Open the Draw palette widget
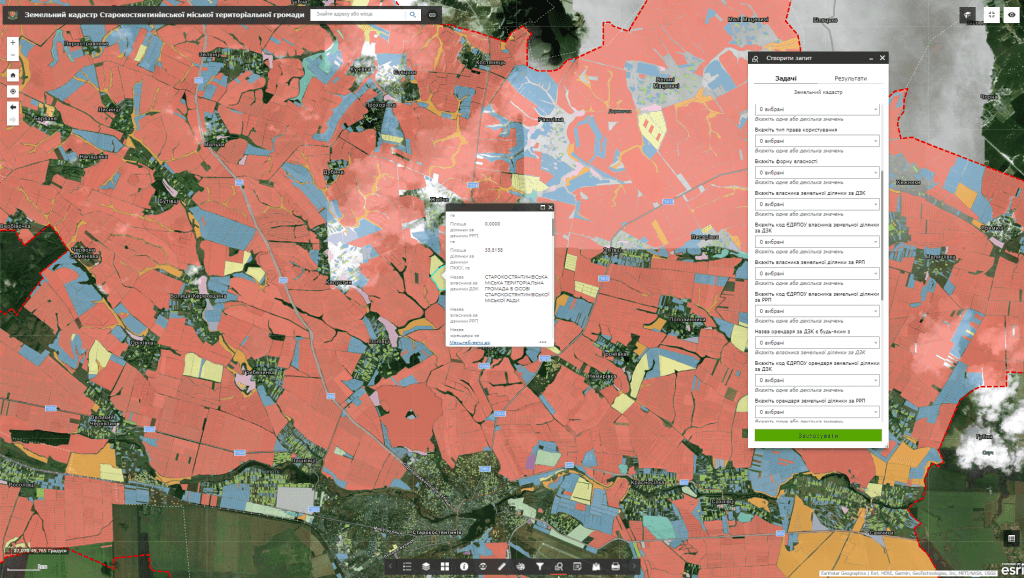 520,566
